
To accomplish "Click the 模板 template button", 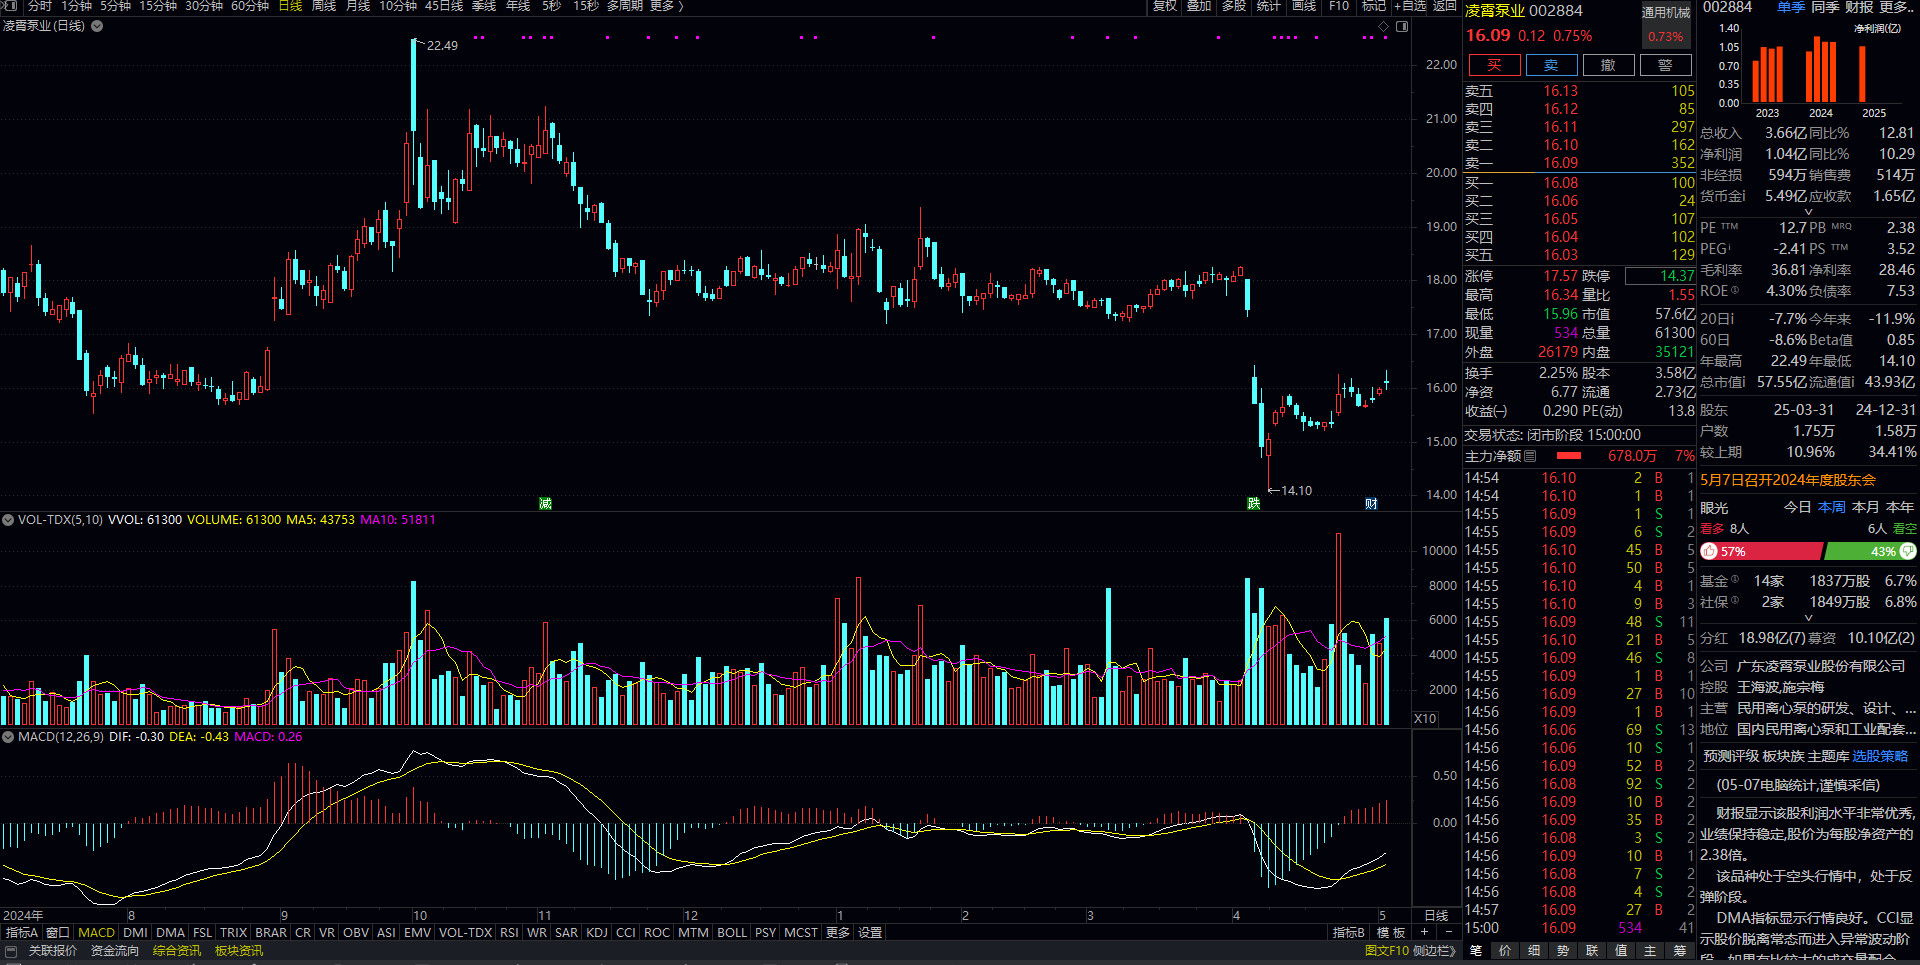I will pyautogui.click(x=1391, y=933).
